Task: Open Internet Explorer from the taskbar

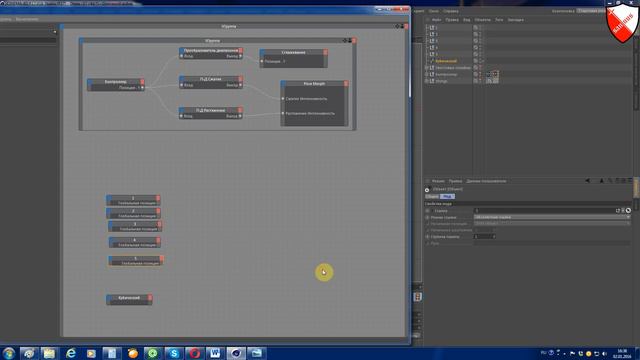Action: (x=71, y=353)
